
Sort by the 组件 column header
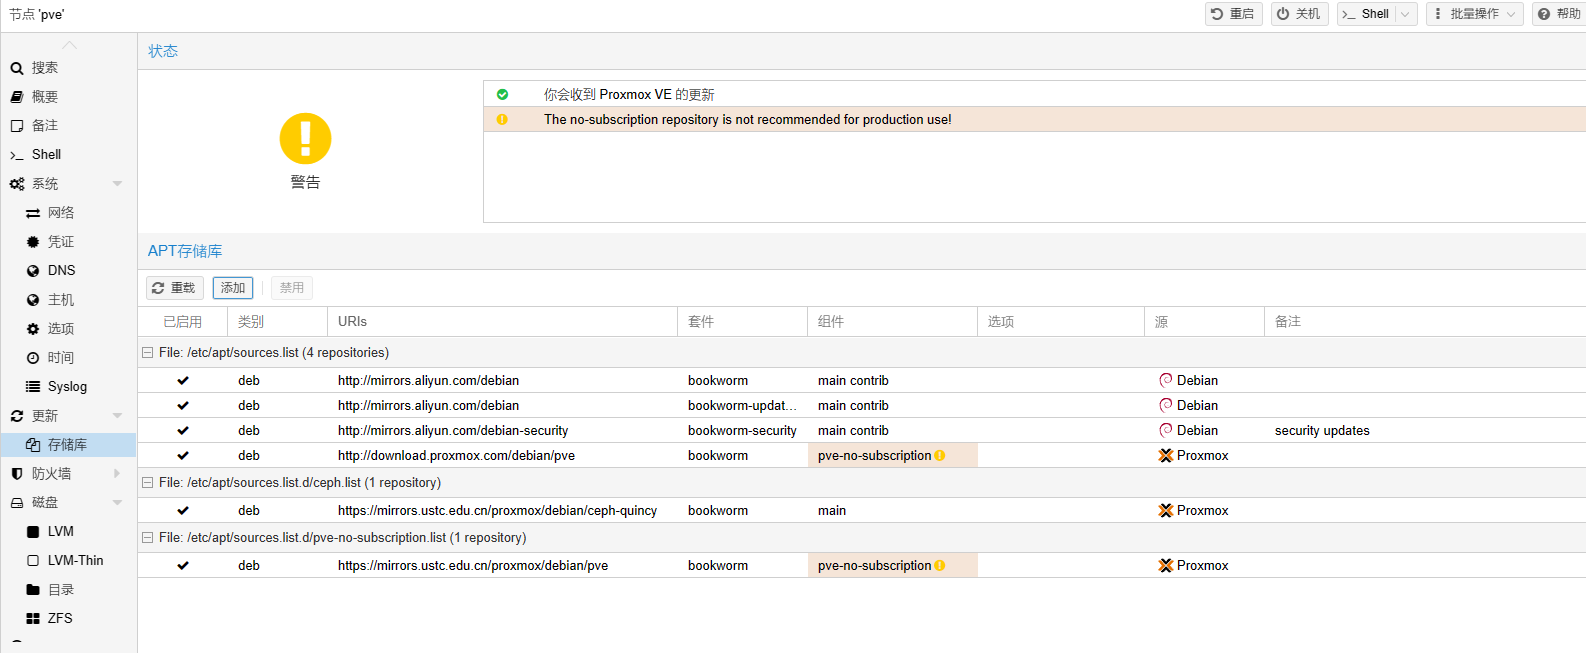coord(893,322)
